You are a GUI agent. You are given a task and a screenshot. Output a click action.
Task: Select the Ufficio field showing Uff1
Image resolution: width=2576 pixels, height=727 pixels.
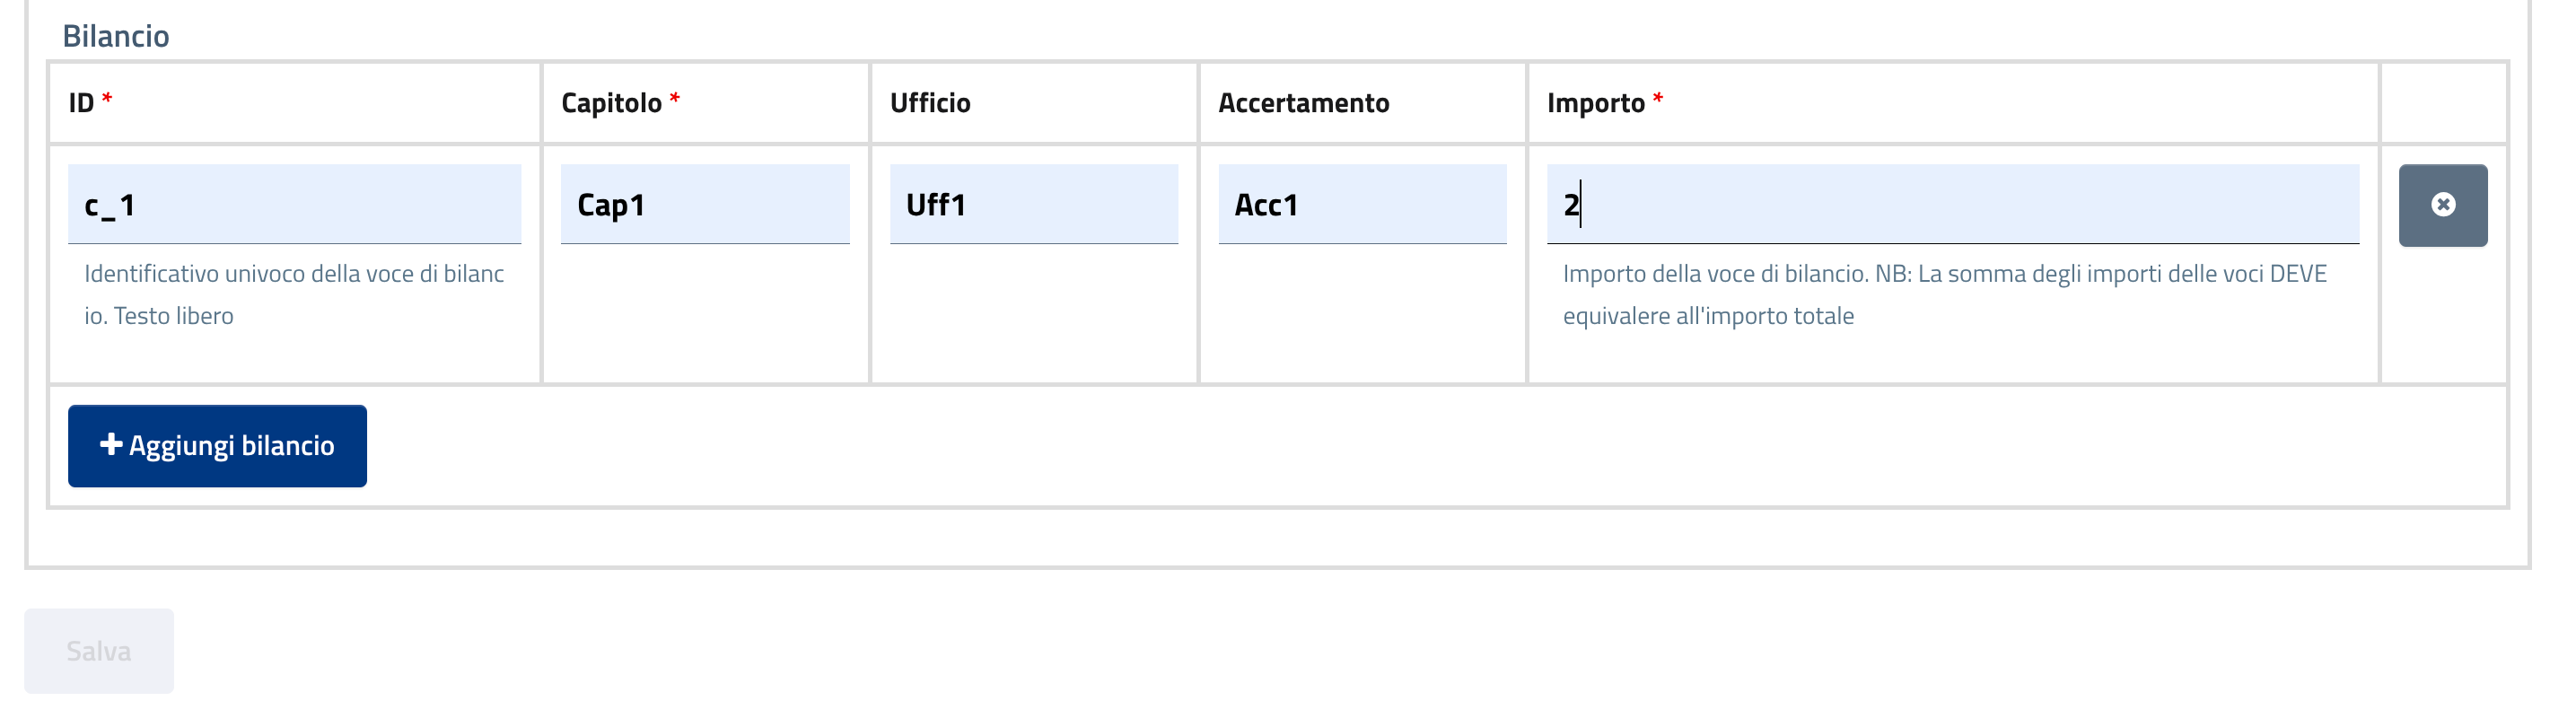1033,205
